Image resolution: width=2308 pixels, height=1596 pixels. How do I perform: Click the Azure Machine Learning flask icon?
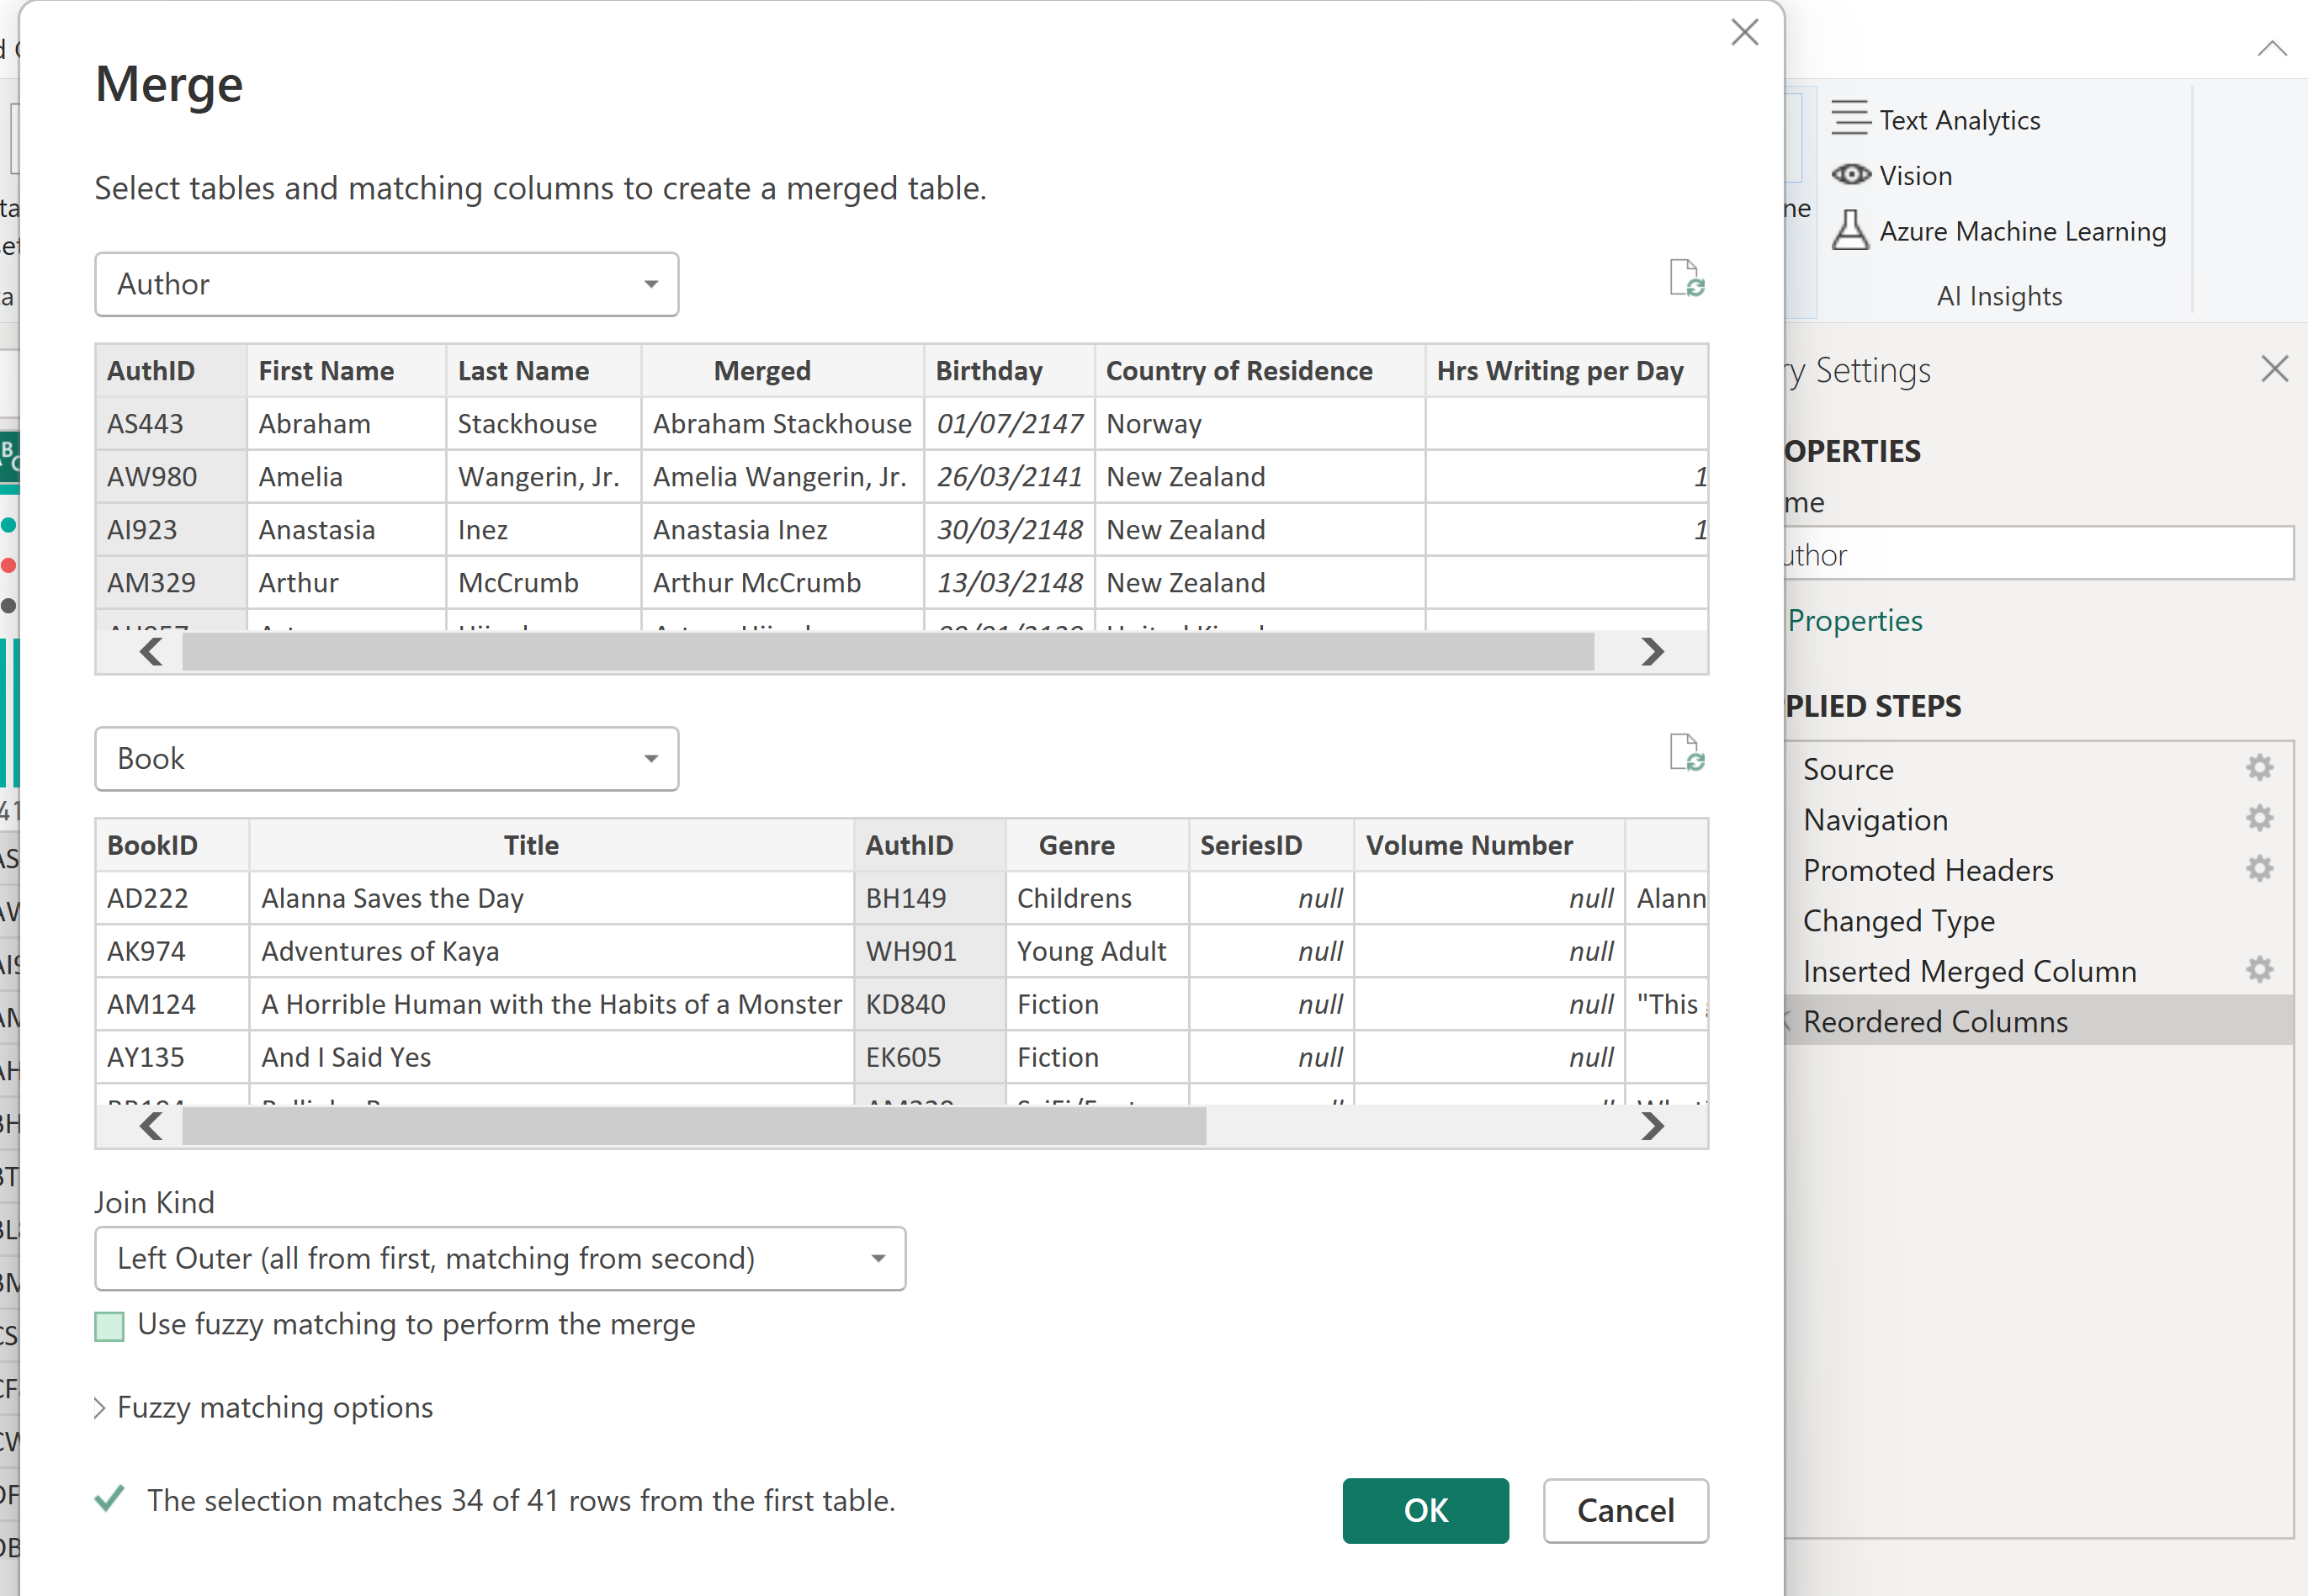coord(1850,230)
